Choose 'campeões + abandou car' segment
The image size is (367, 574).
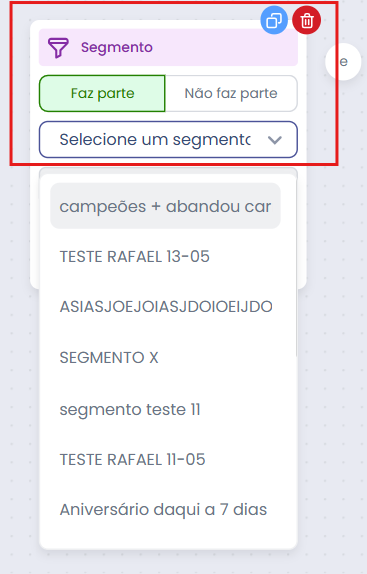[x=165, y=206]
